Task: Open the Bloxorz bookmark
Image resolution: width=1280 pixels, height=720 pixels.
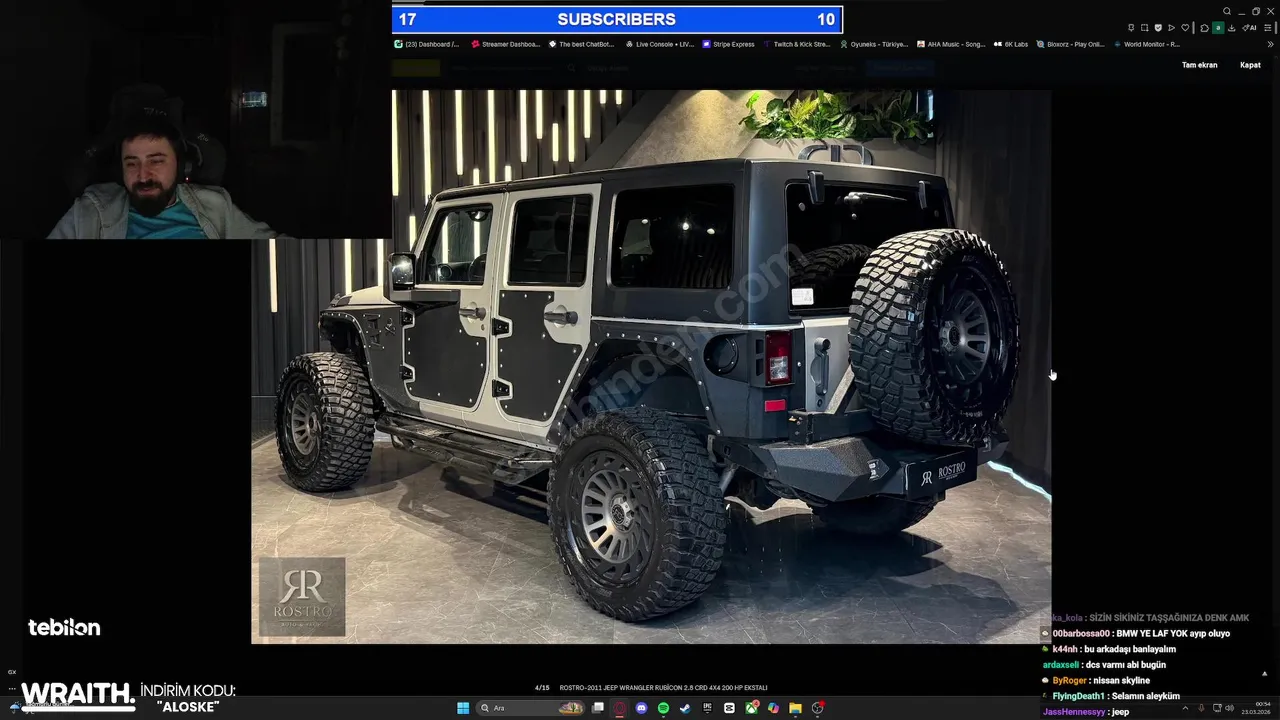Action: [1070, 44]
